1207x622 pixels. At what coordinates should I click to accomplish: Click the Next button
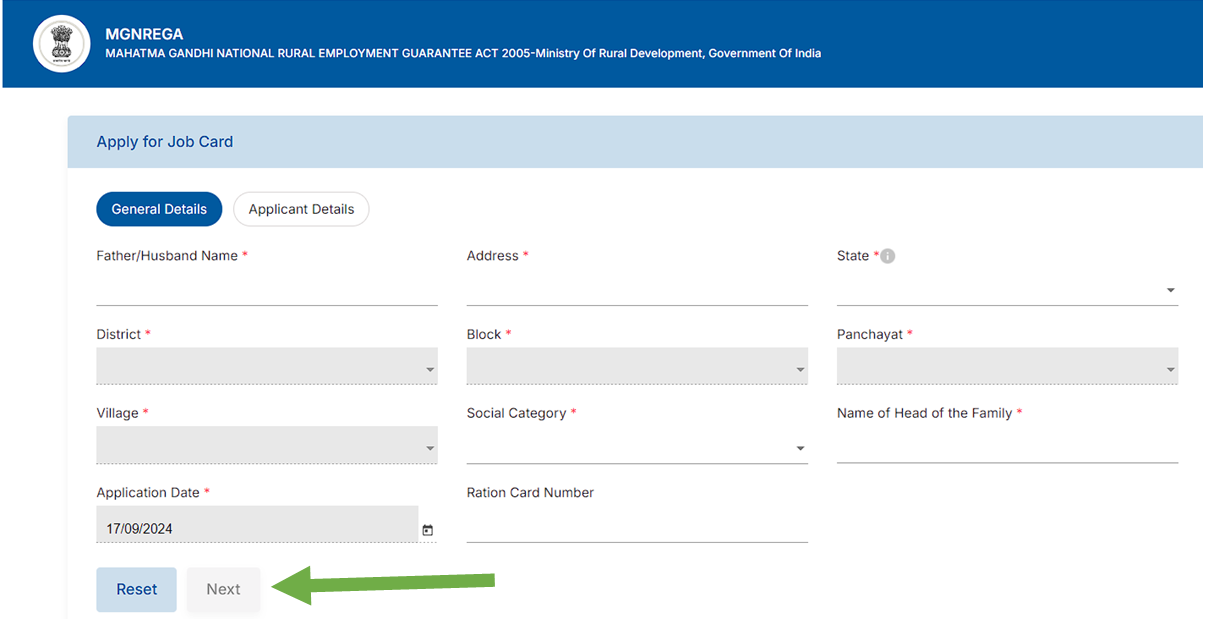coord(223,590)
